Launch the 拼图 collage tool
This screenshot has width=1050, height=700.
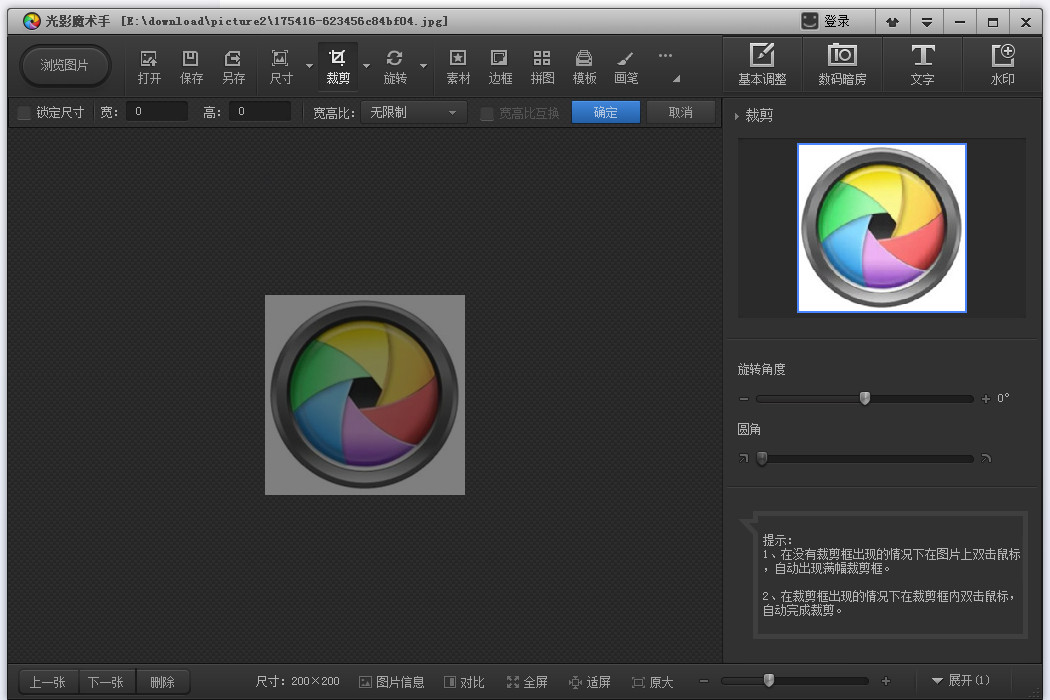[542, 67]
